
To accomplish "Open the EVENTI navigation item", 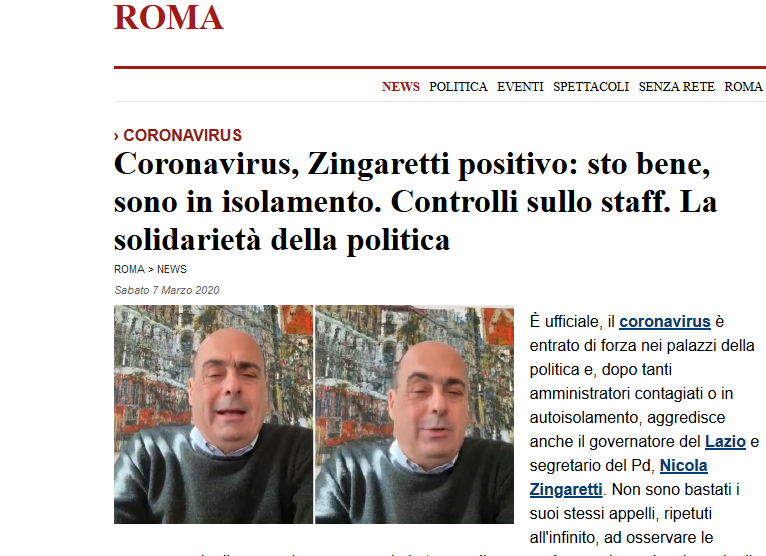I will 520,86.
